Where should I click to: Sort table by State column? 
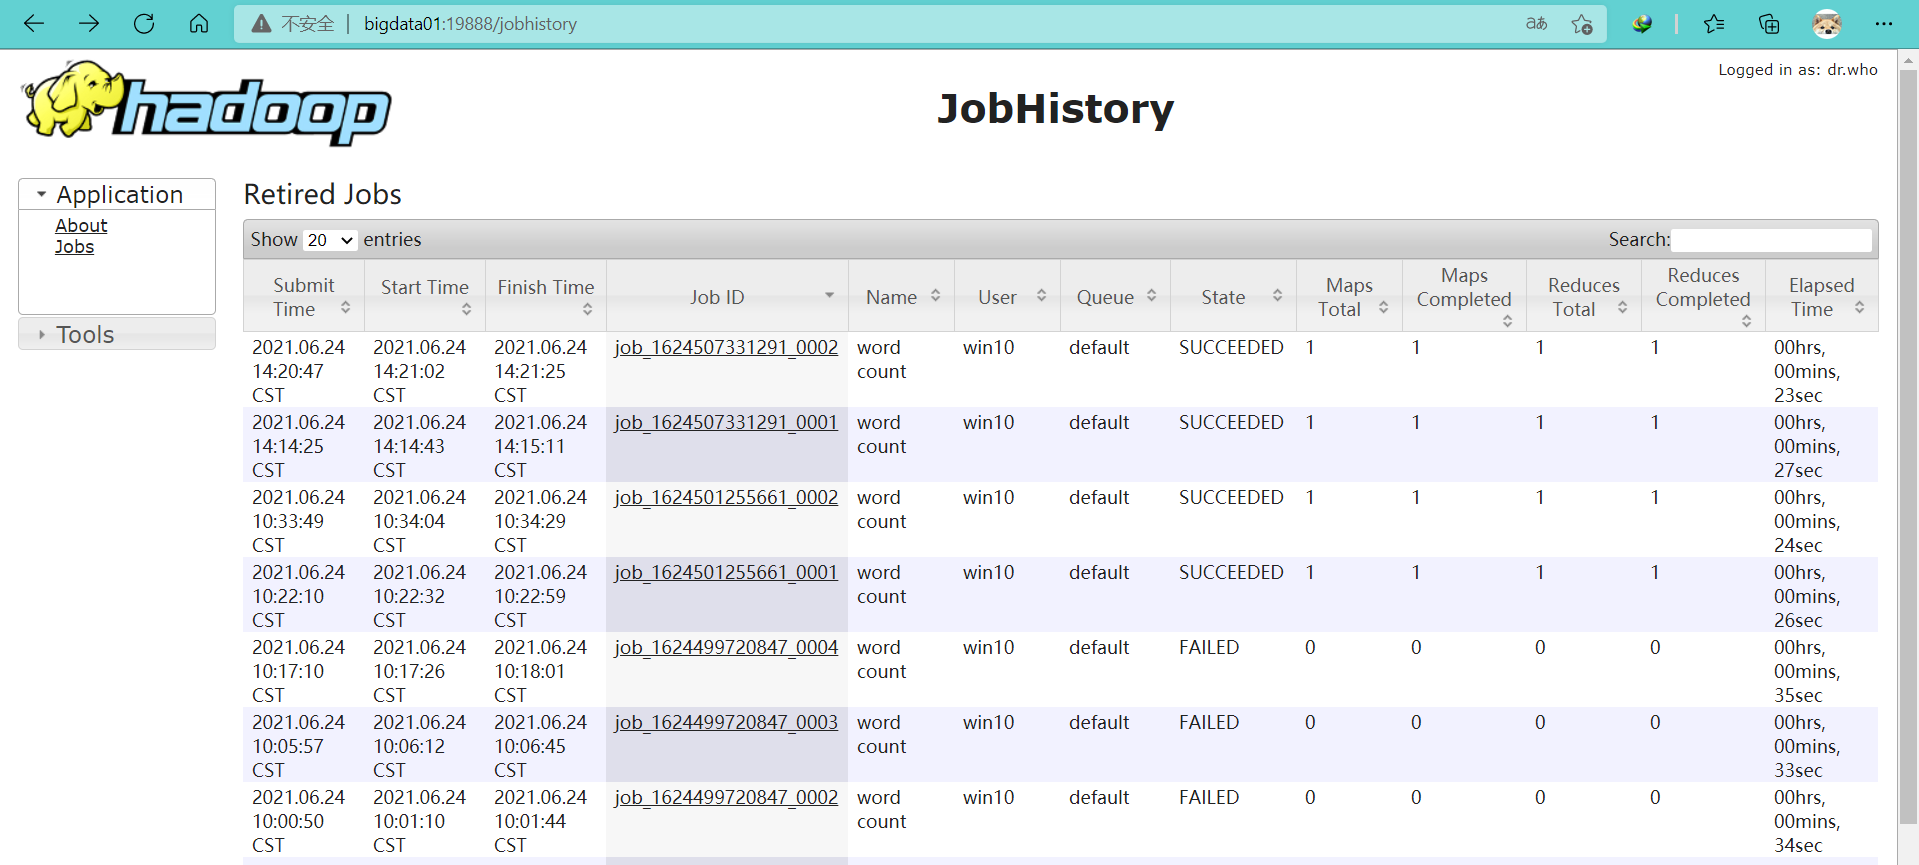(x=1233, y=296)
